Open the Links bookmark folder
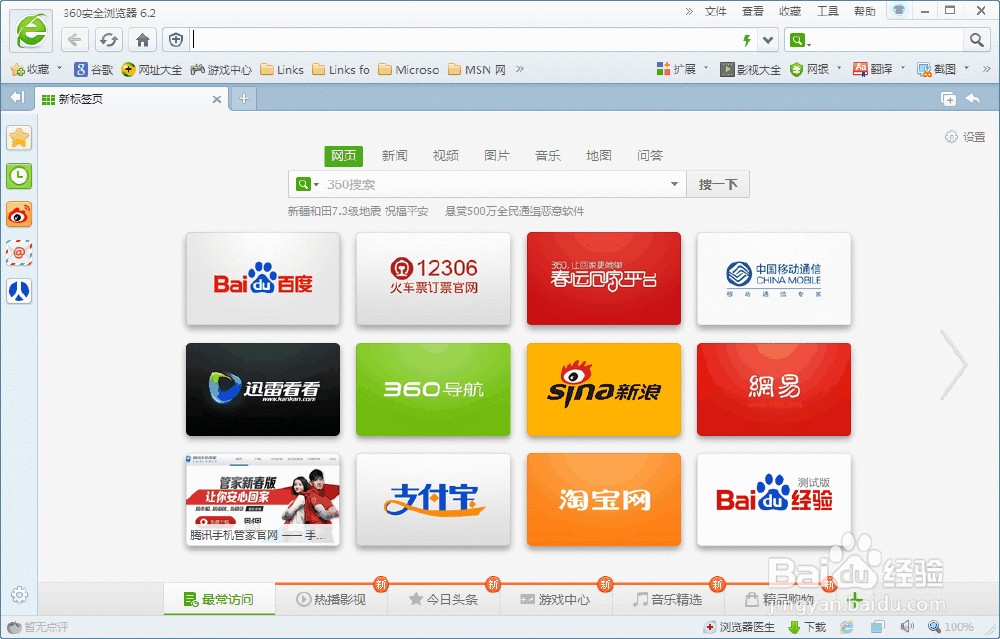The image size is (1000, 639). click(282, 70)
